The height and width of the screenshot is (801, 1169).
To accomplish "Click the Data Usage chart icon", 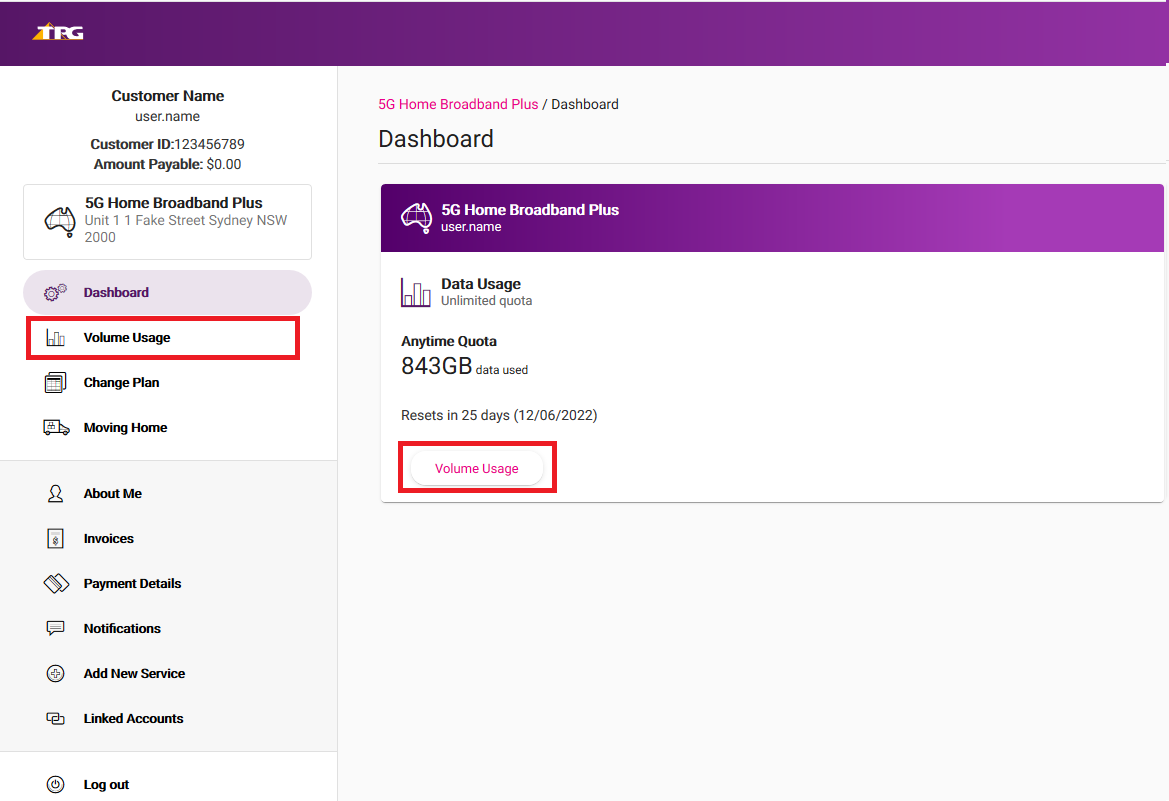I will [x=417, y=292].
